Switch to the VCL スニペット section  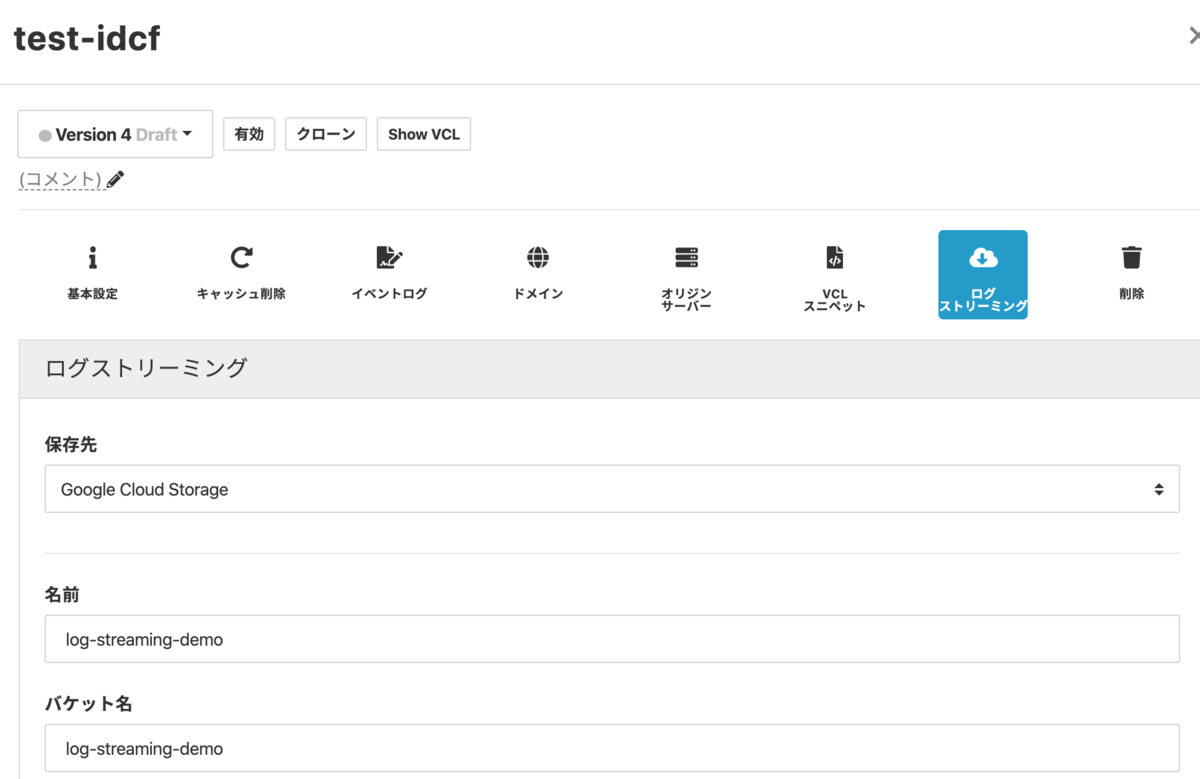pos(834,274)
